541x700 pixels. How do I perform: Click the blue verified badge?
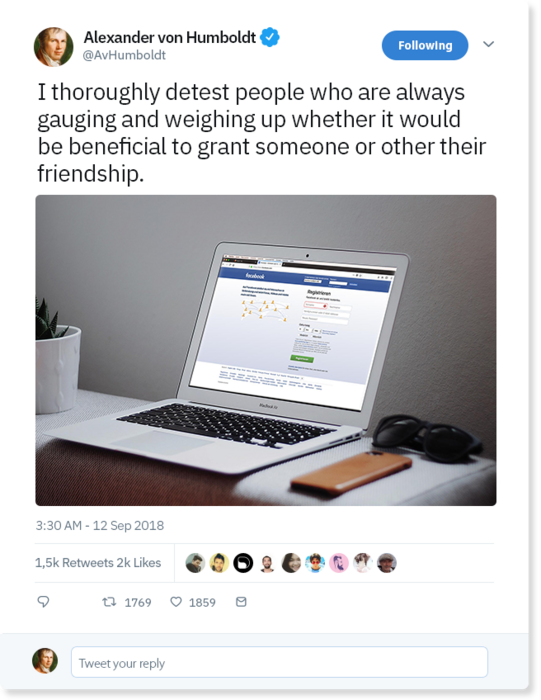270,37
